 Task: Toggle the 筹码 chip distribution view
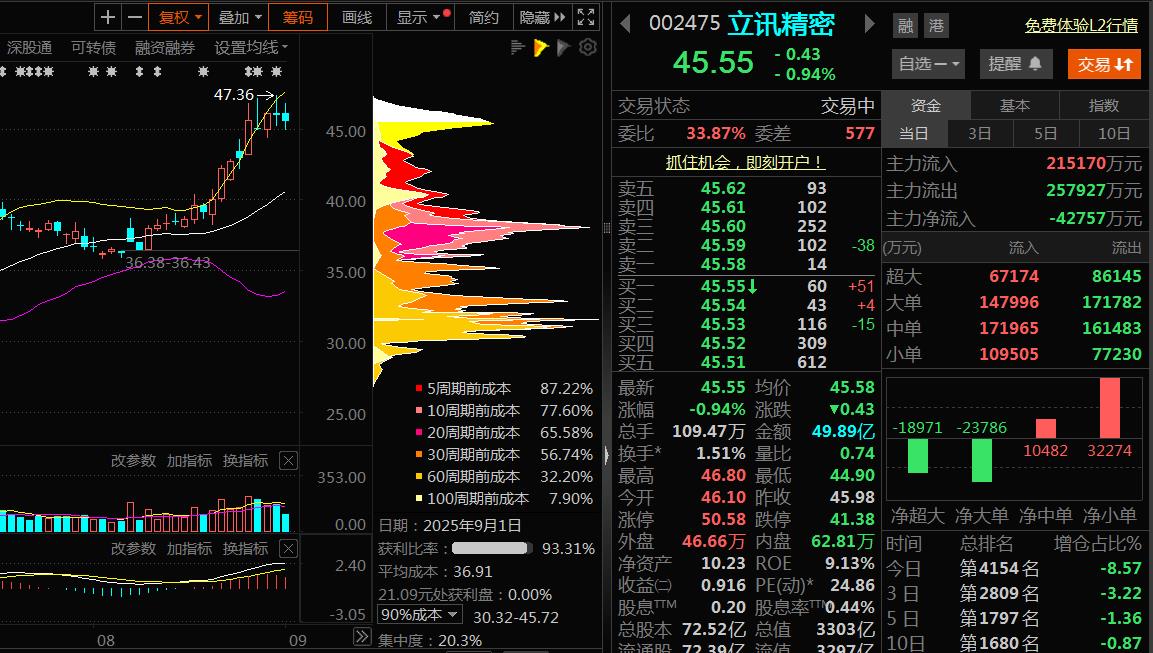(x=297, y=17)
